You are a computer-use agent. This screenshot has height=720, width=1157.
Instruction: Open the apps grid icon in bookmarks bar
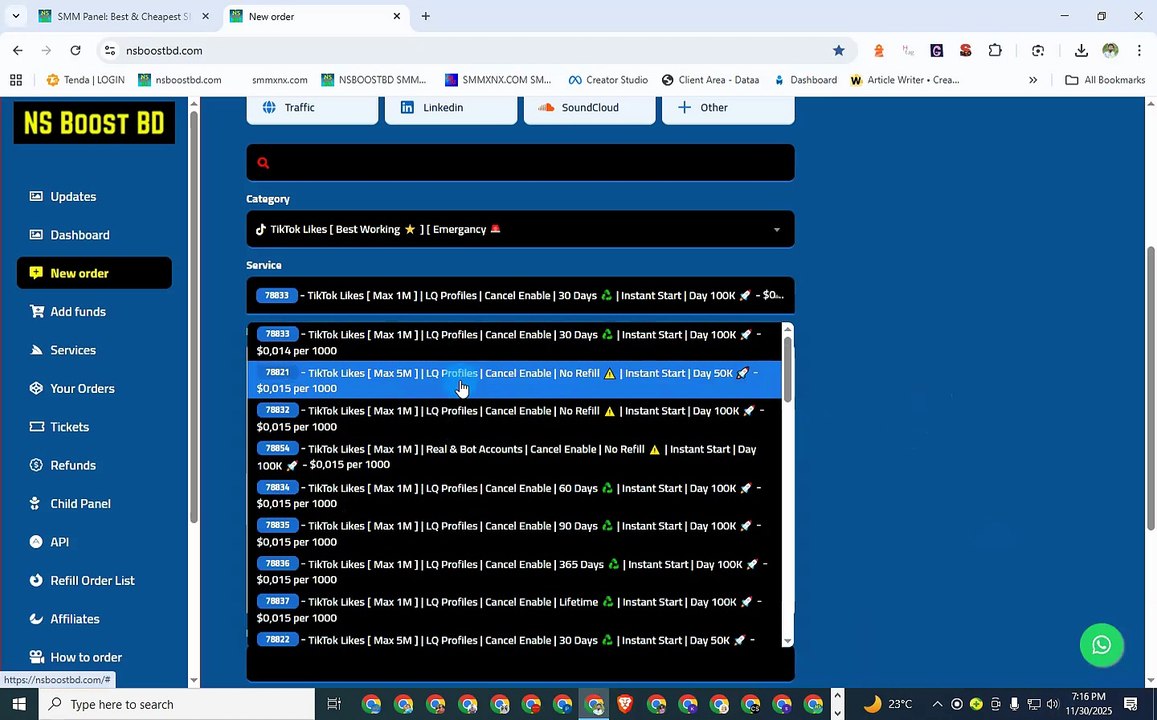16,80
